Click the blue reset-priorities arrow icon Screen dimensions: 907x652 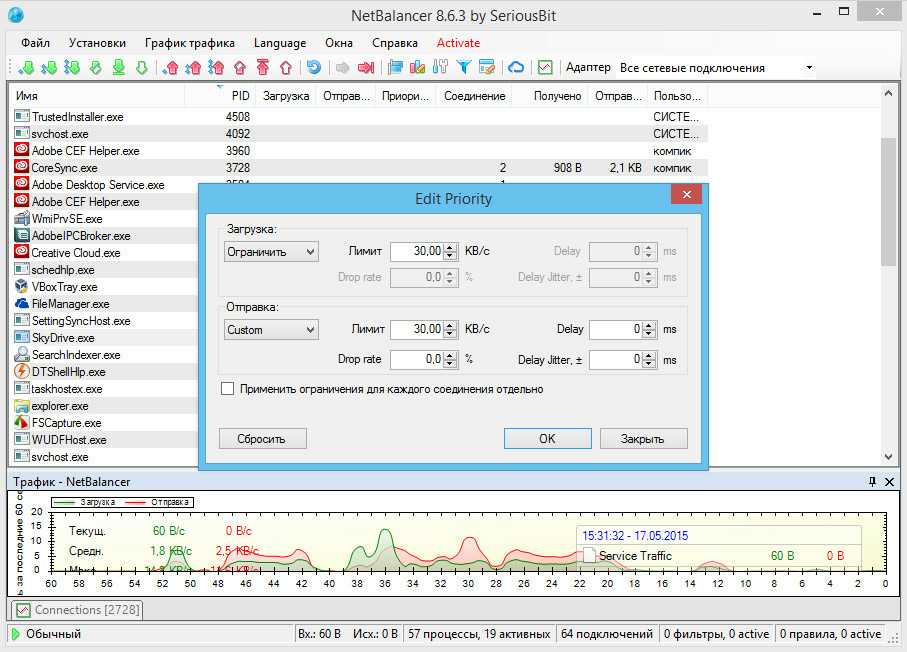click(314, 68)
